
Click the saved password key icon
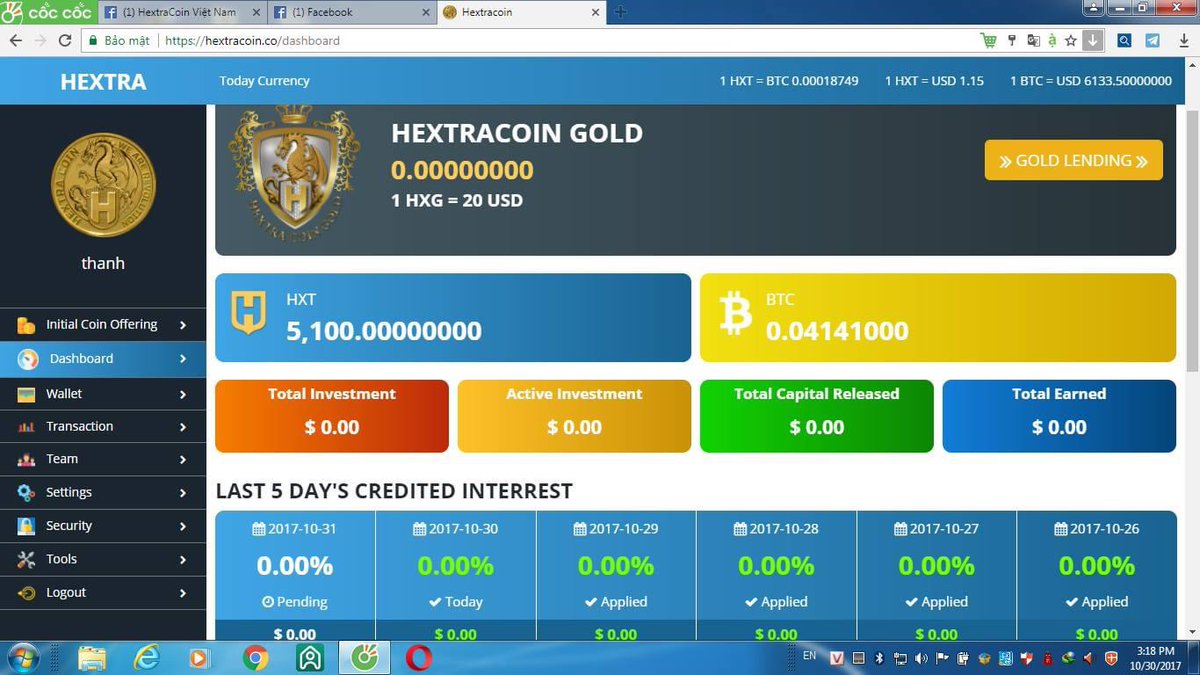1012,41
